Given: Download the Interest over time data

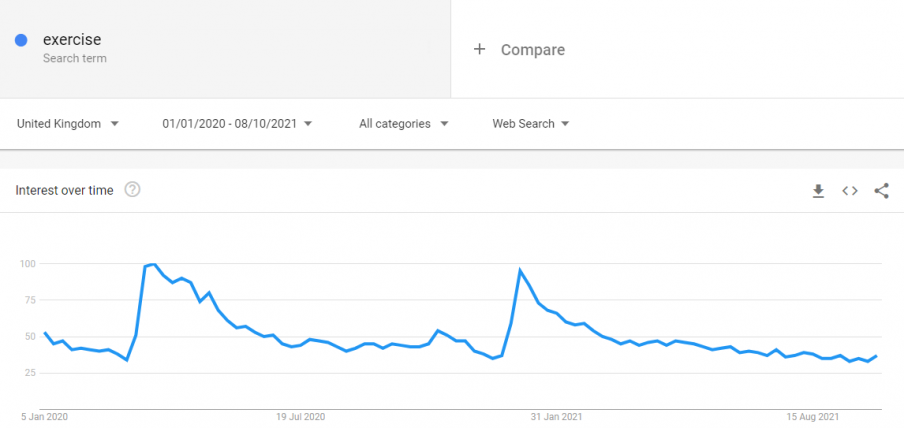Looking at the screenshot, I should click(x=818, y=191).
